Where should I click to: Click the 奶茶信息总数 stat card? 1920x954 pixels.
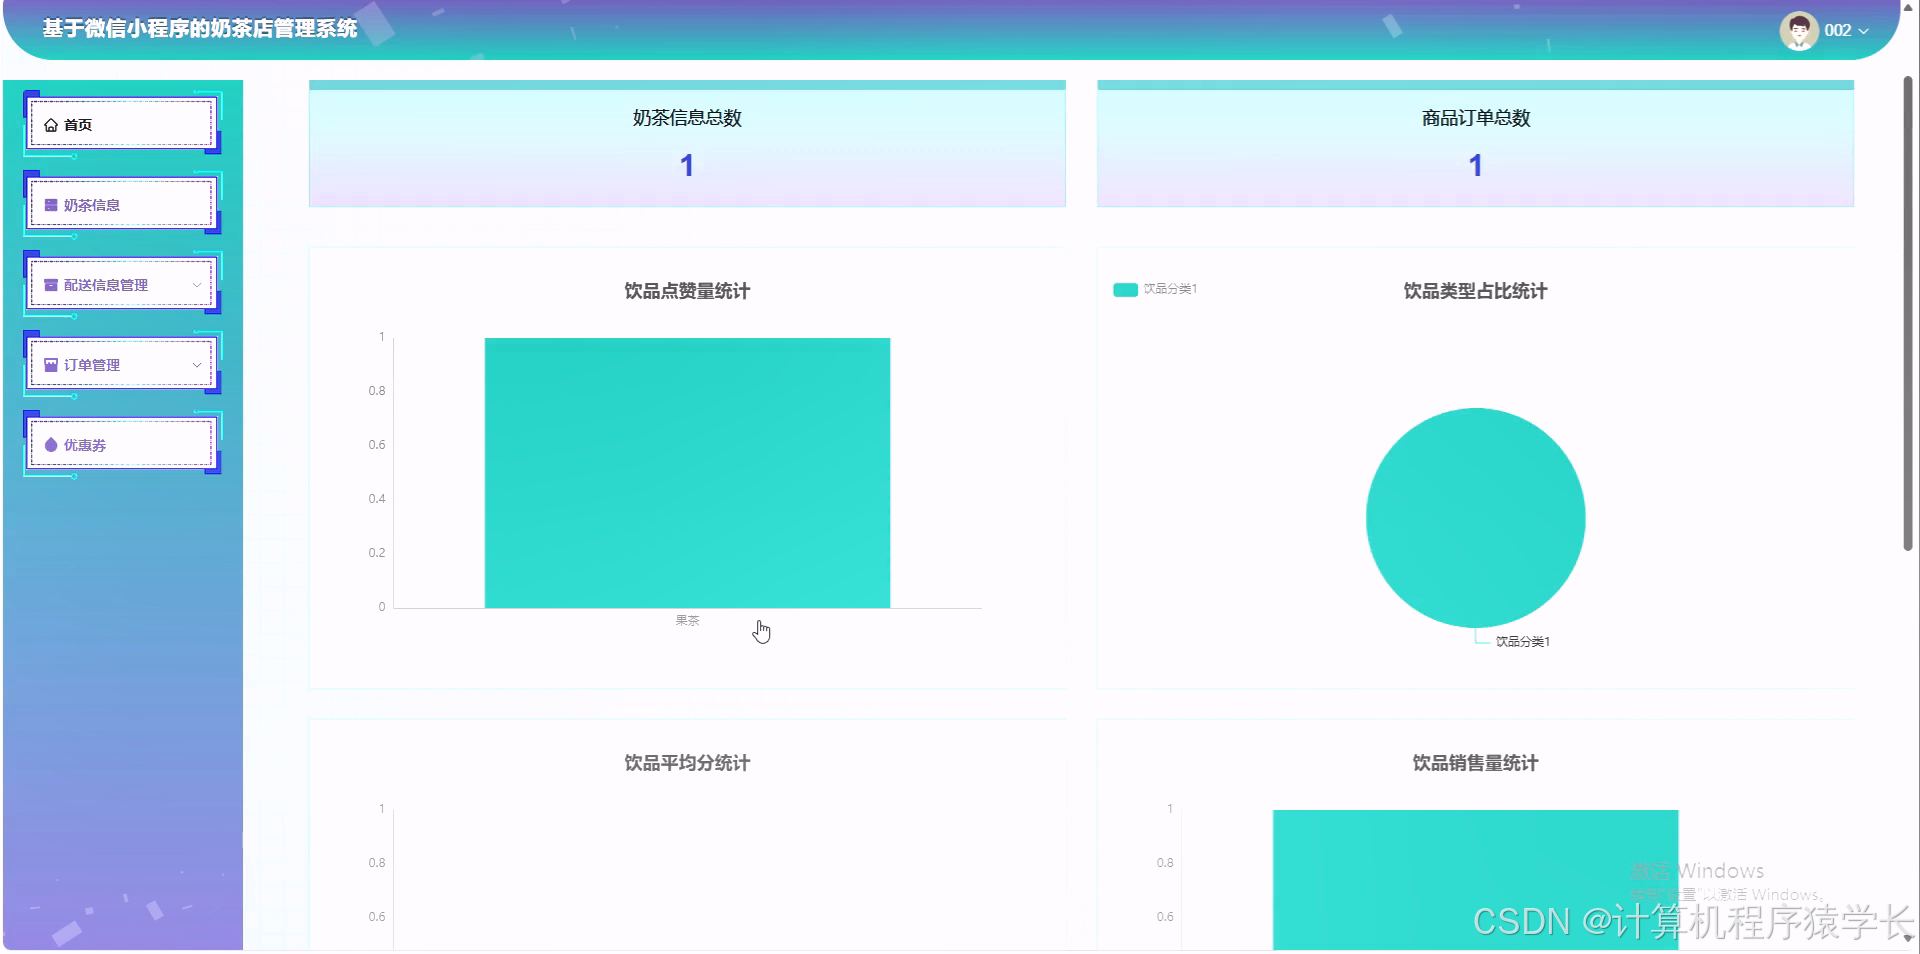coord(687,143)
